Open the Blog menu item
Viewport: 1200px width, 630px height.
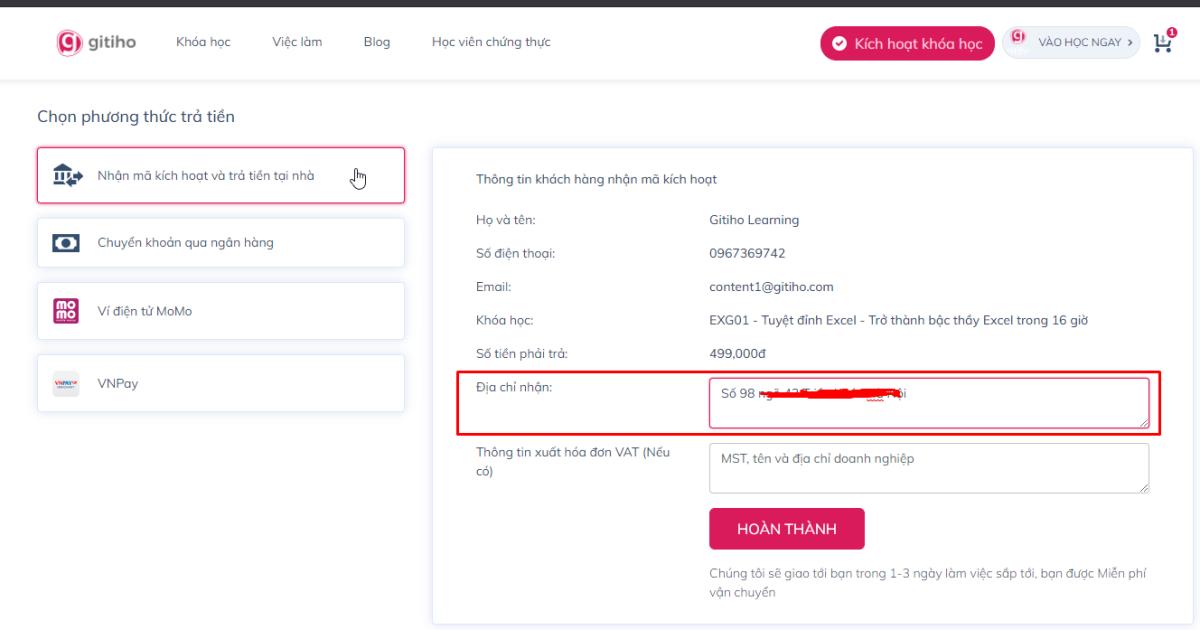377,42
